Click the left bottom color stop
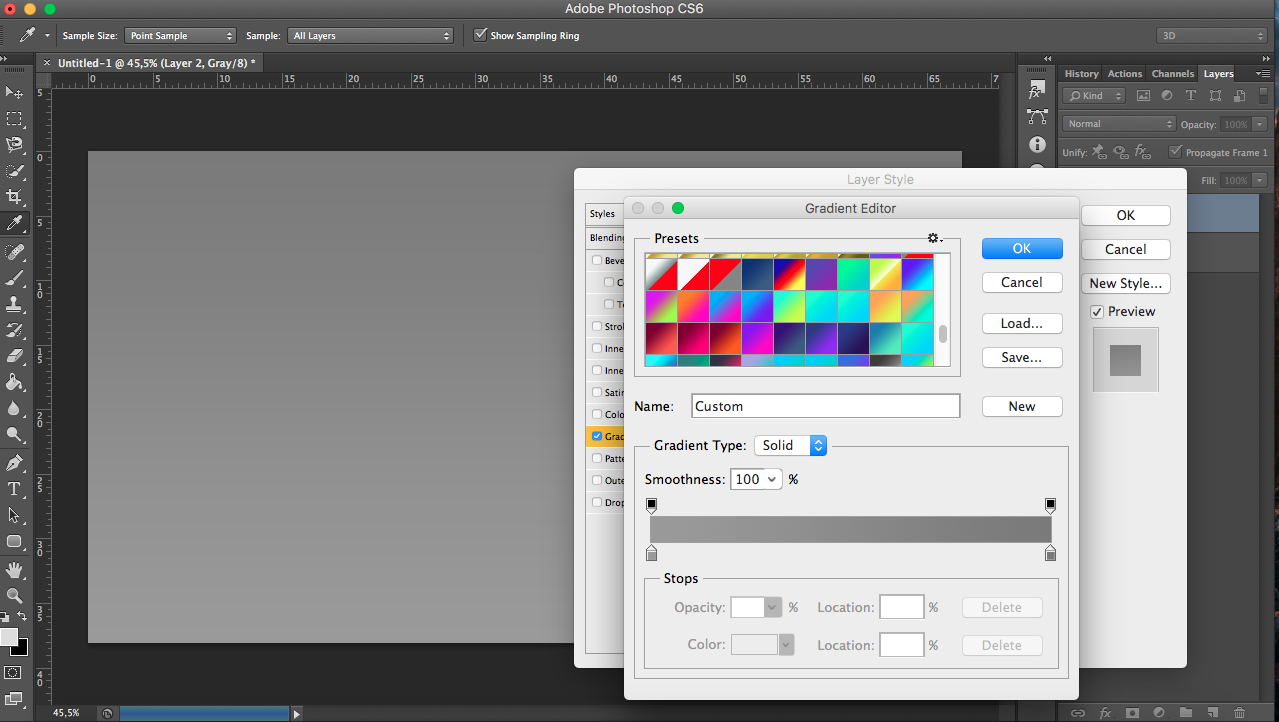Screen dimensions: 1279x722 click(x=652, y=553)
